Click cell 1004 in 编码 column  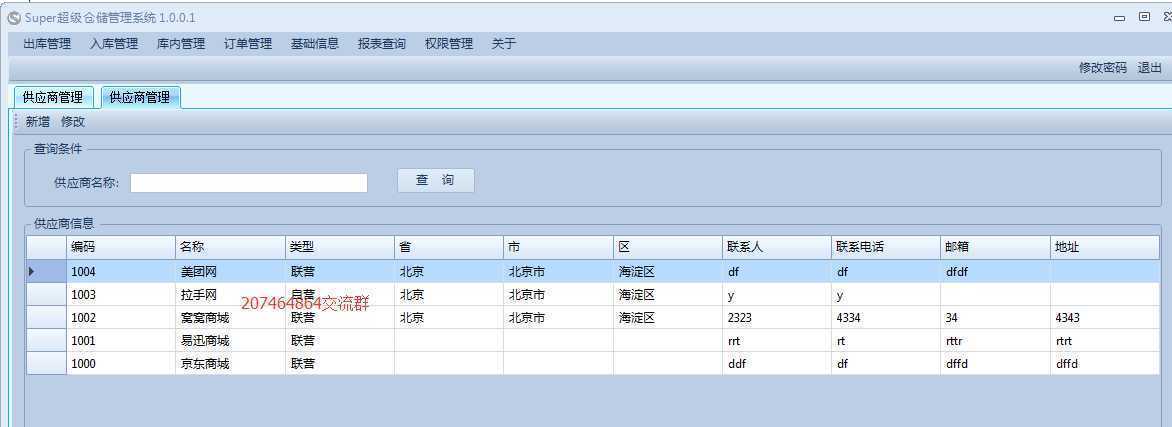point(121,271)
